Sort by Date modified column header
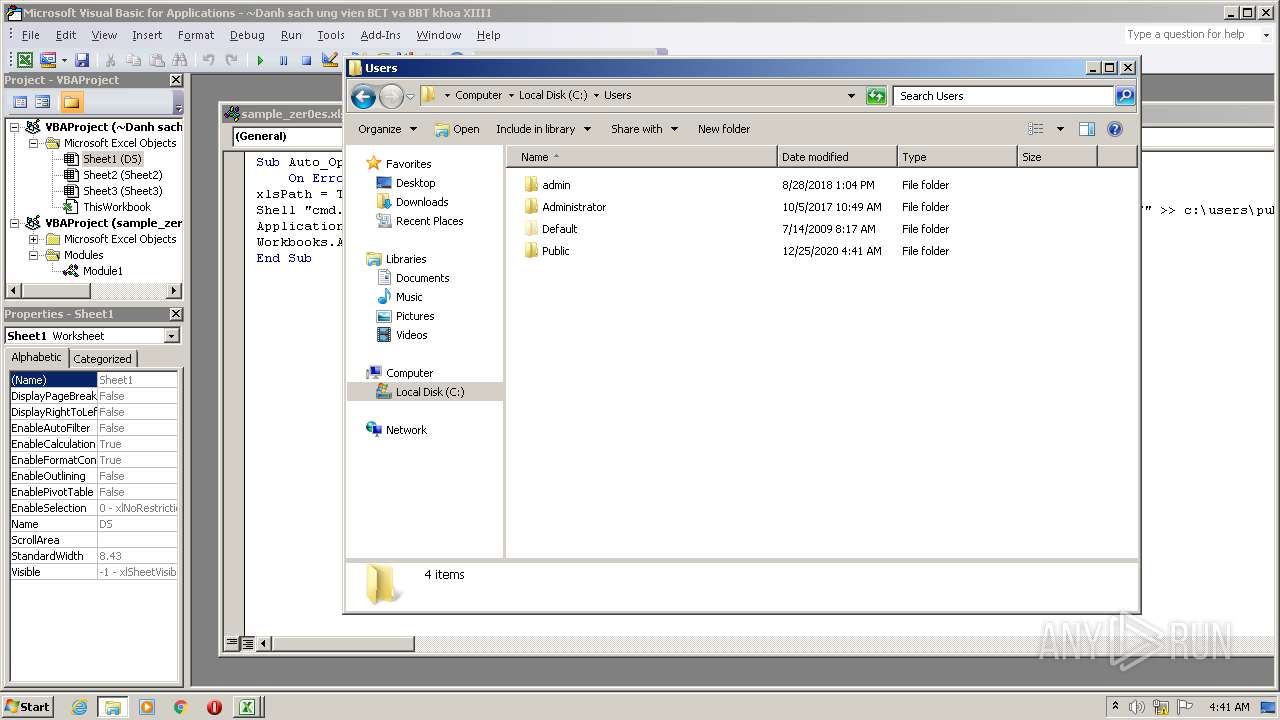Viewport: 1280px width, 720px height. (837, 157)
